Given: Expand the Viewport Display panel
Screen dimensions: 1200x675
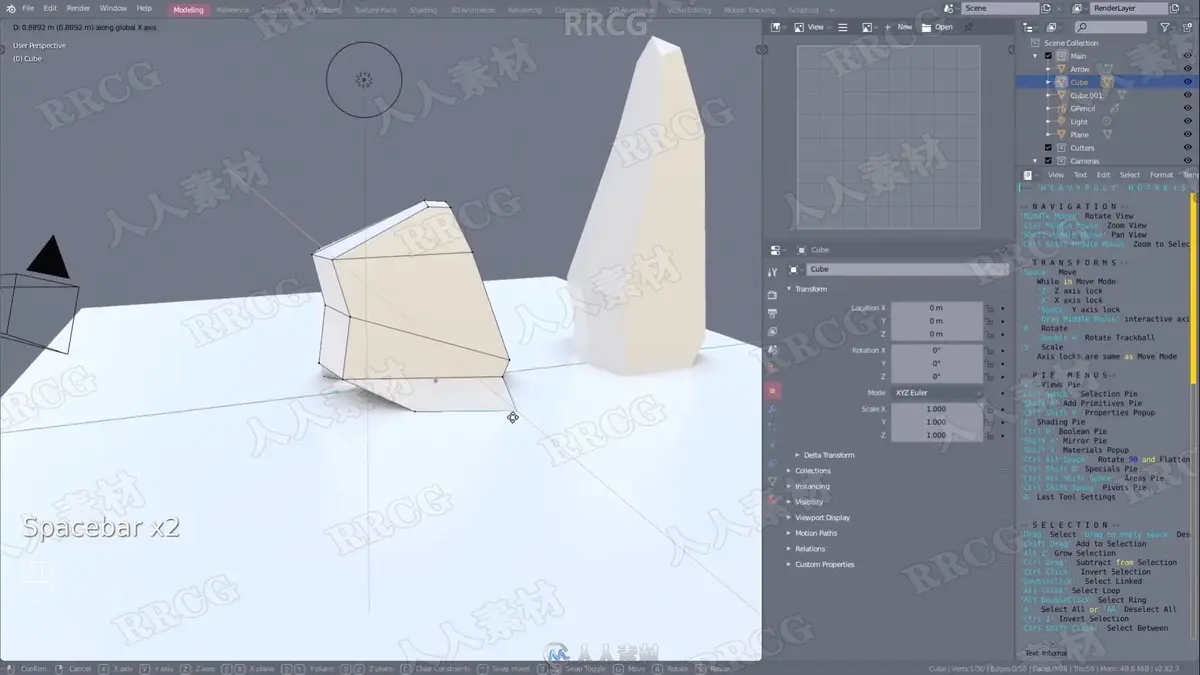Looking at the screenshot, I should click(823, 518).
